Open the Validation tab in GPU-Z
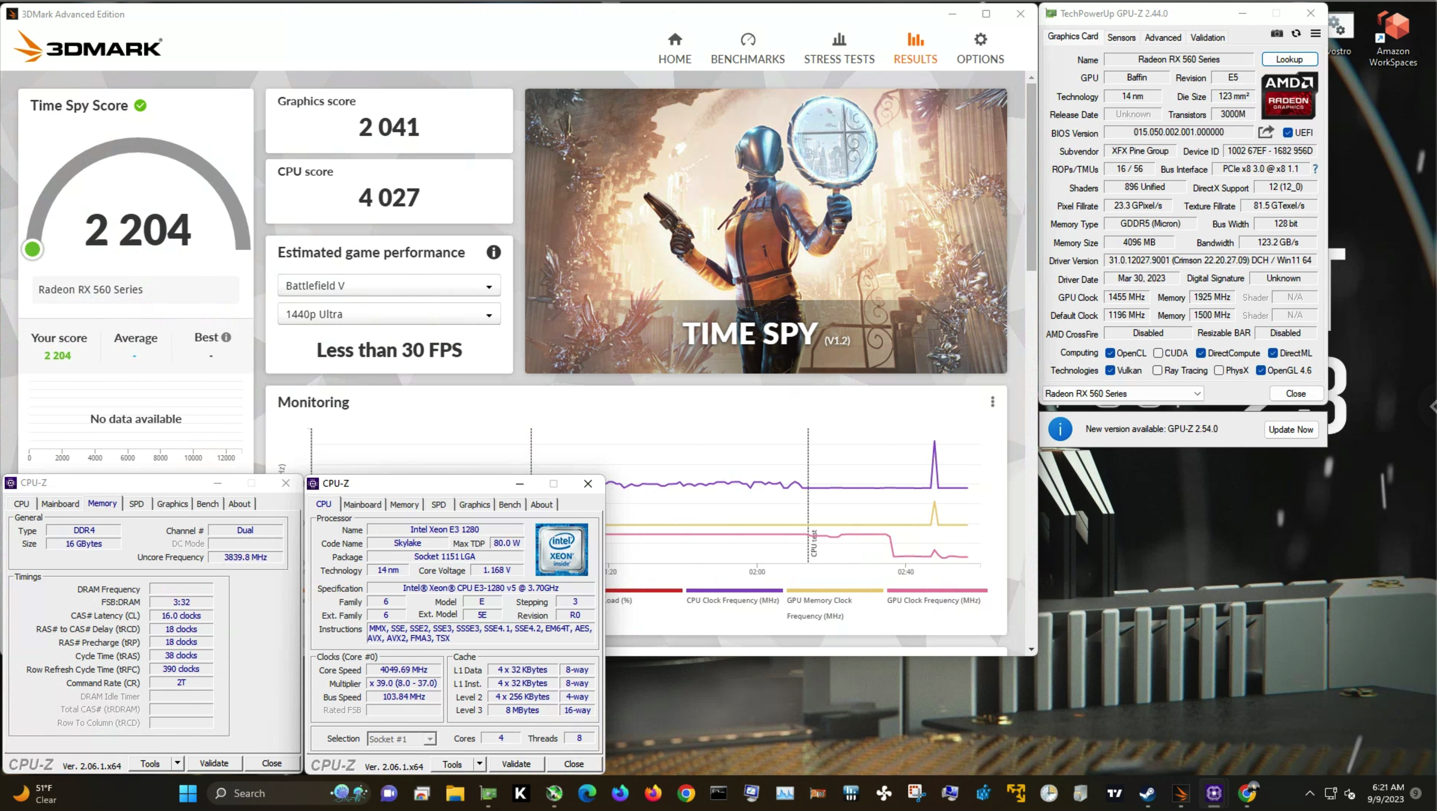The height and width of the screenshot is (811, 1437). point(1207,37)
